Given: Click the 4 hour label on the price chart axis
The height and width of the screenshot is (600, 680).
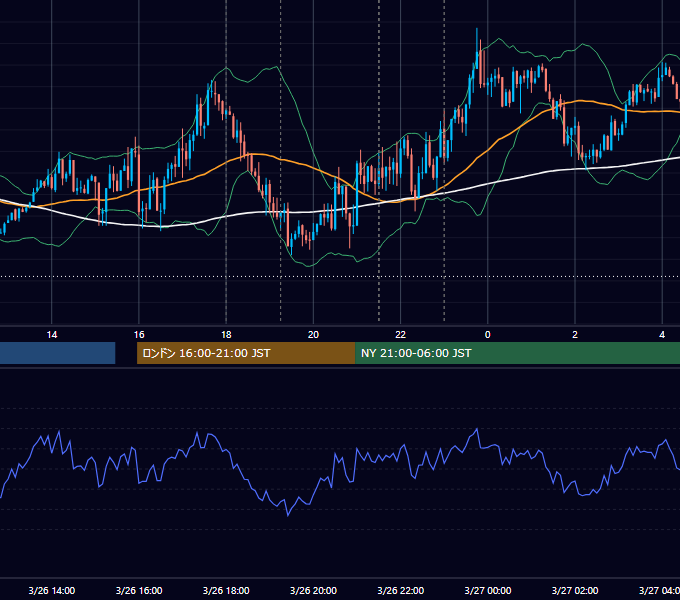Looking at the screenshot, I should (x=662, y=335).
